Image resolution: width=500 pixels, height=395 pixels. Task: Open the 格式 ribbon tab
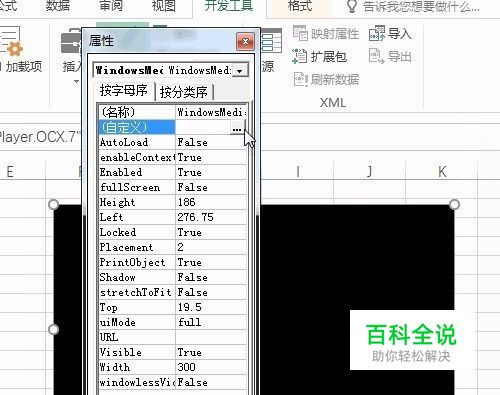(300, 6)
